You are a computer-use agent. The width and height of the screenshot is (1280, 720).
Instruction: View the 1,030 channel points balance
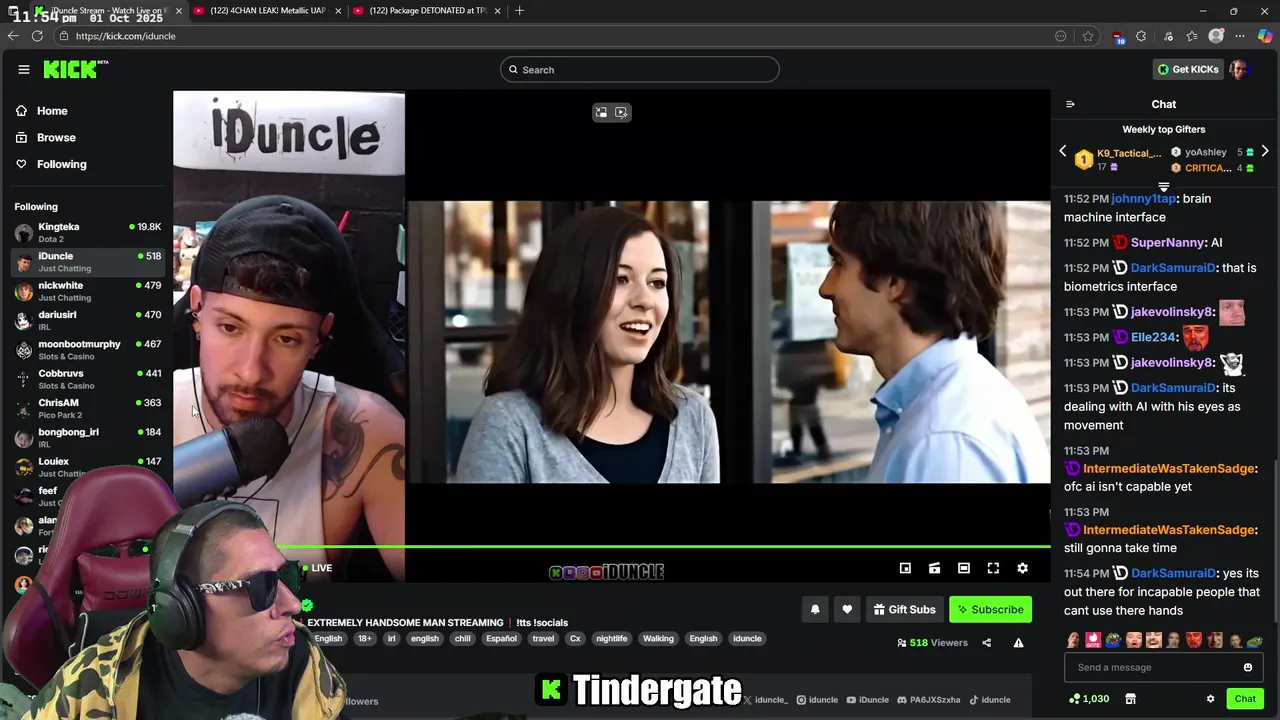(x=1089, y=699)
